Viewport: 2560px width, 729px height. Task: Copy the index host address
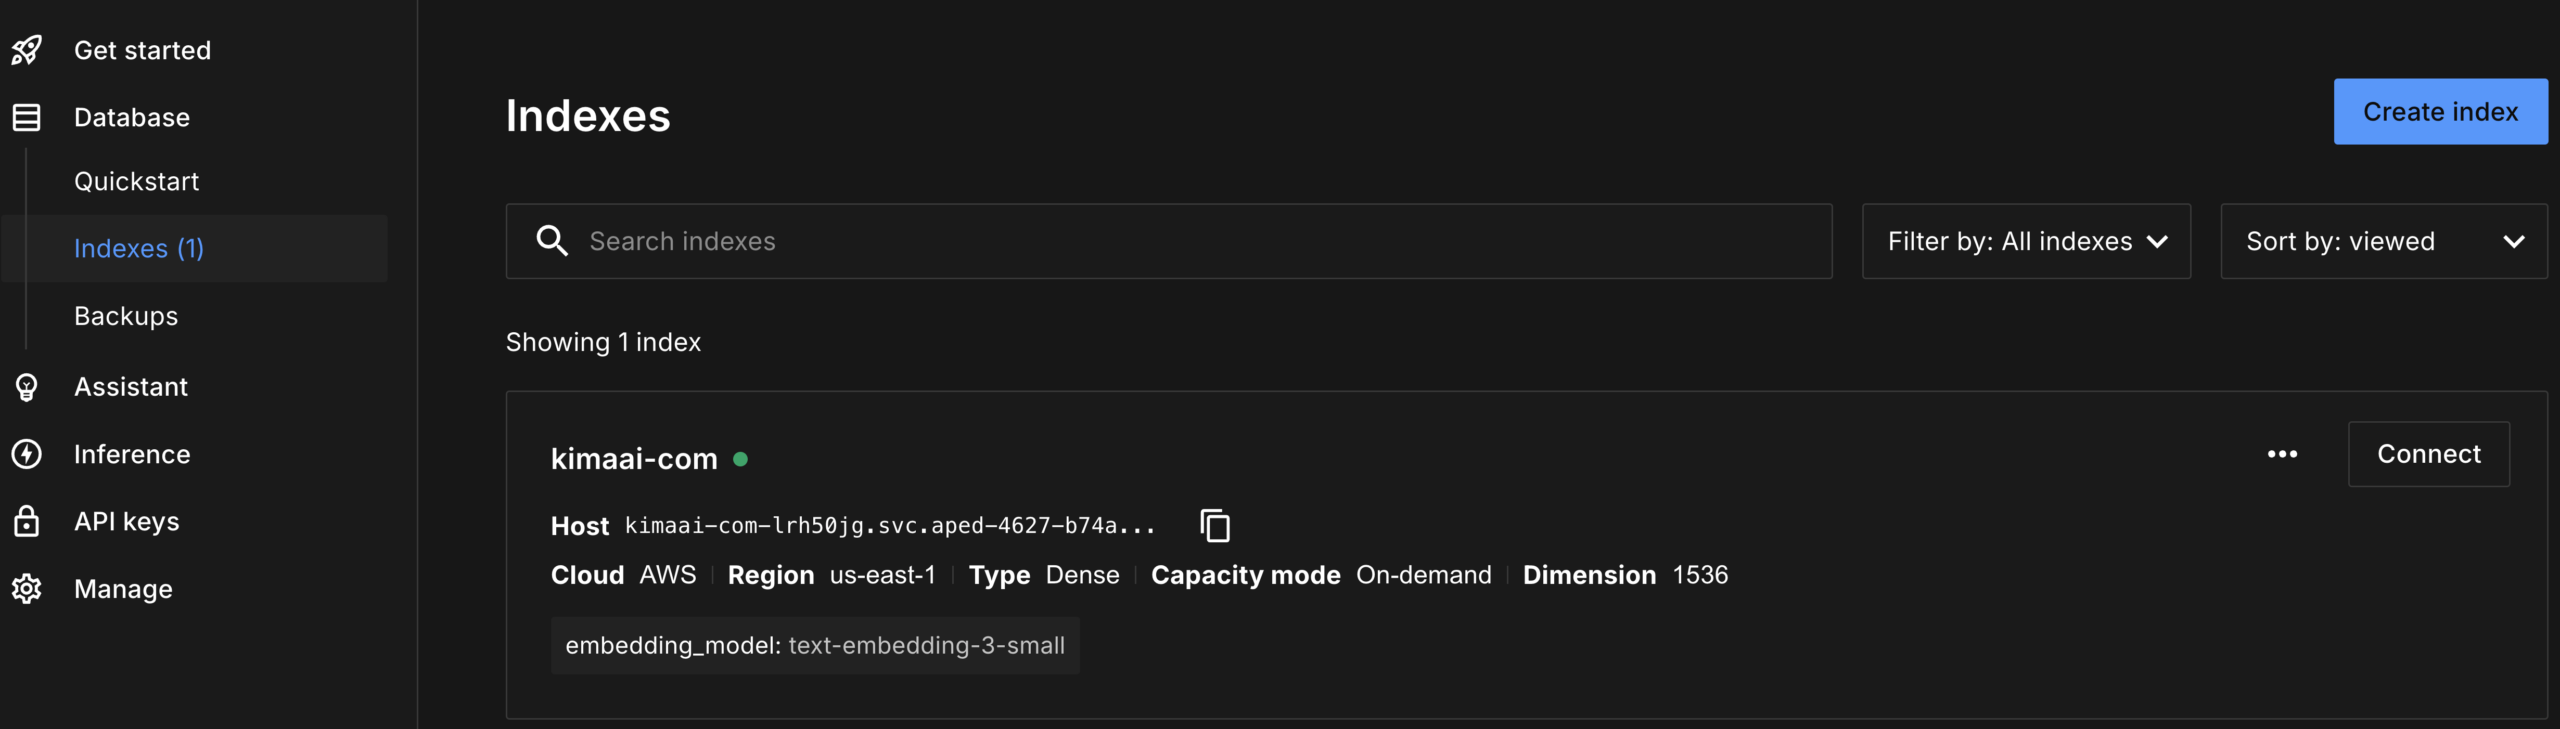pos(1215,525)
